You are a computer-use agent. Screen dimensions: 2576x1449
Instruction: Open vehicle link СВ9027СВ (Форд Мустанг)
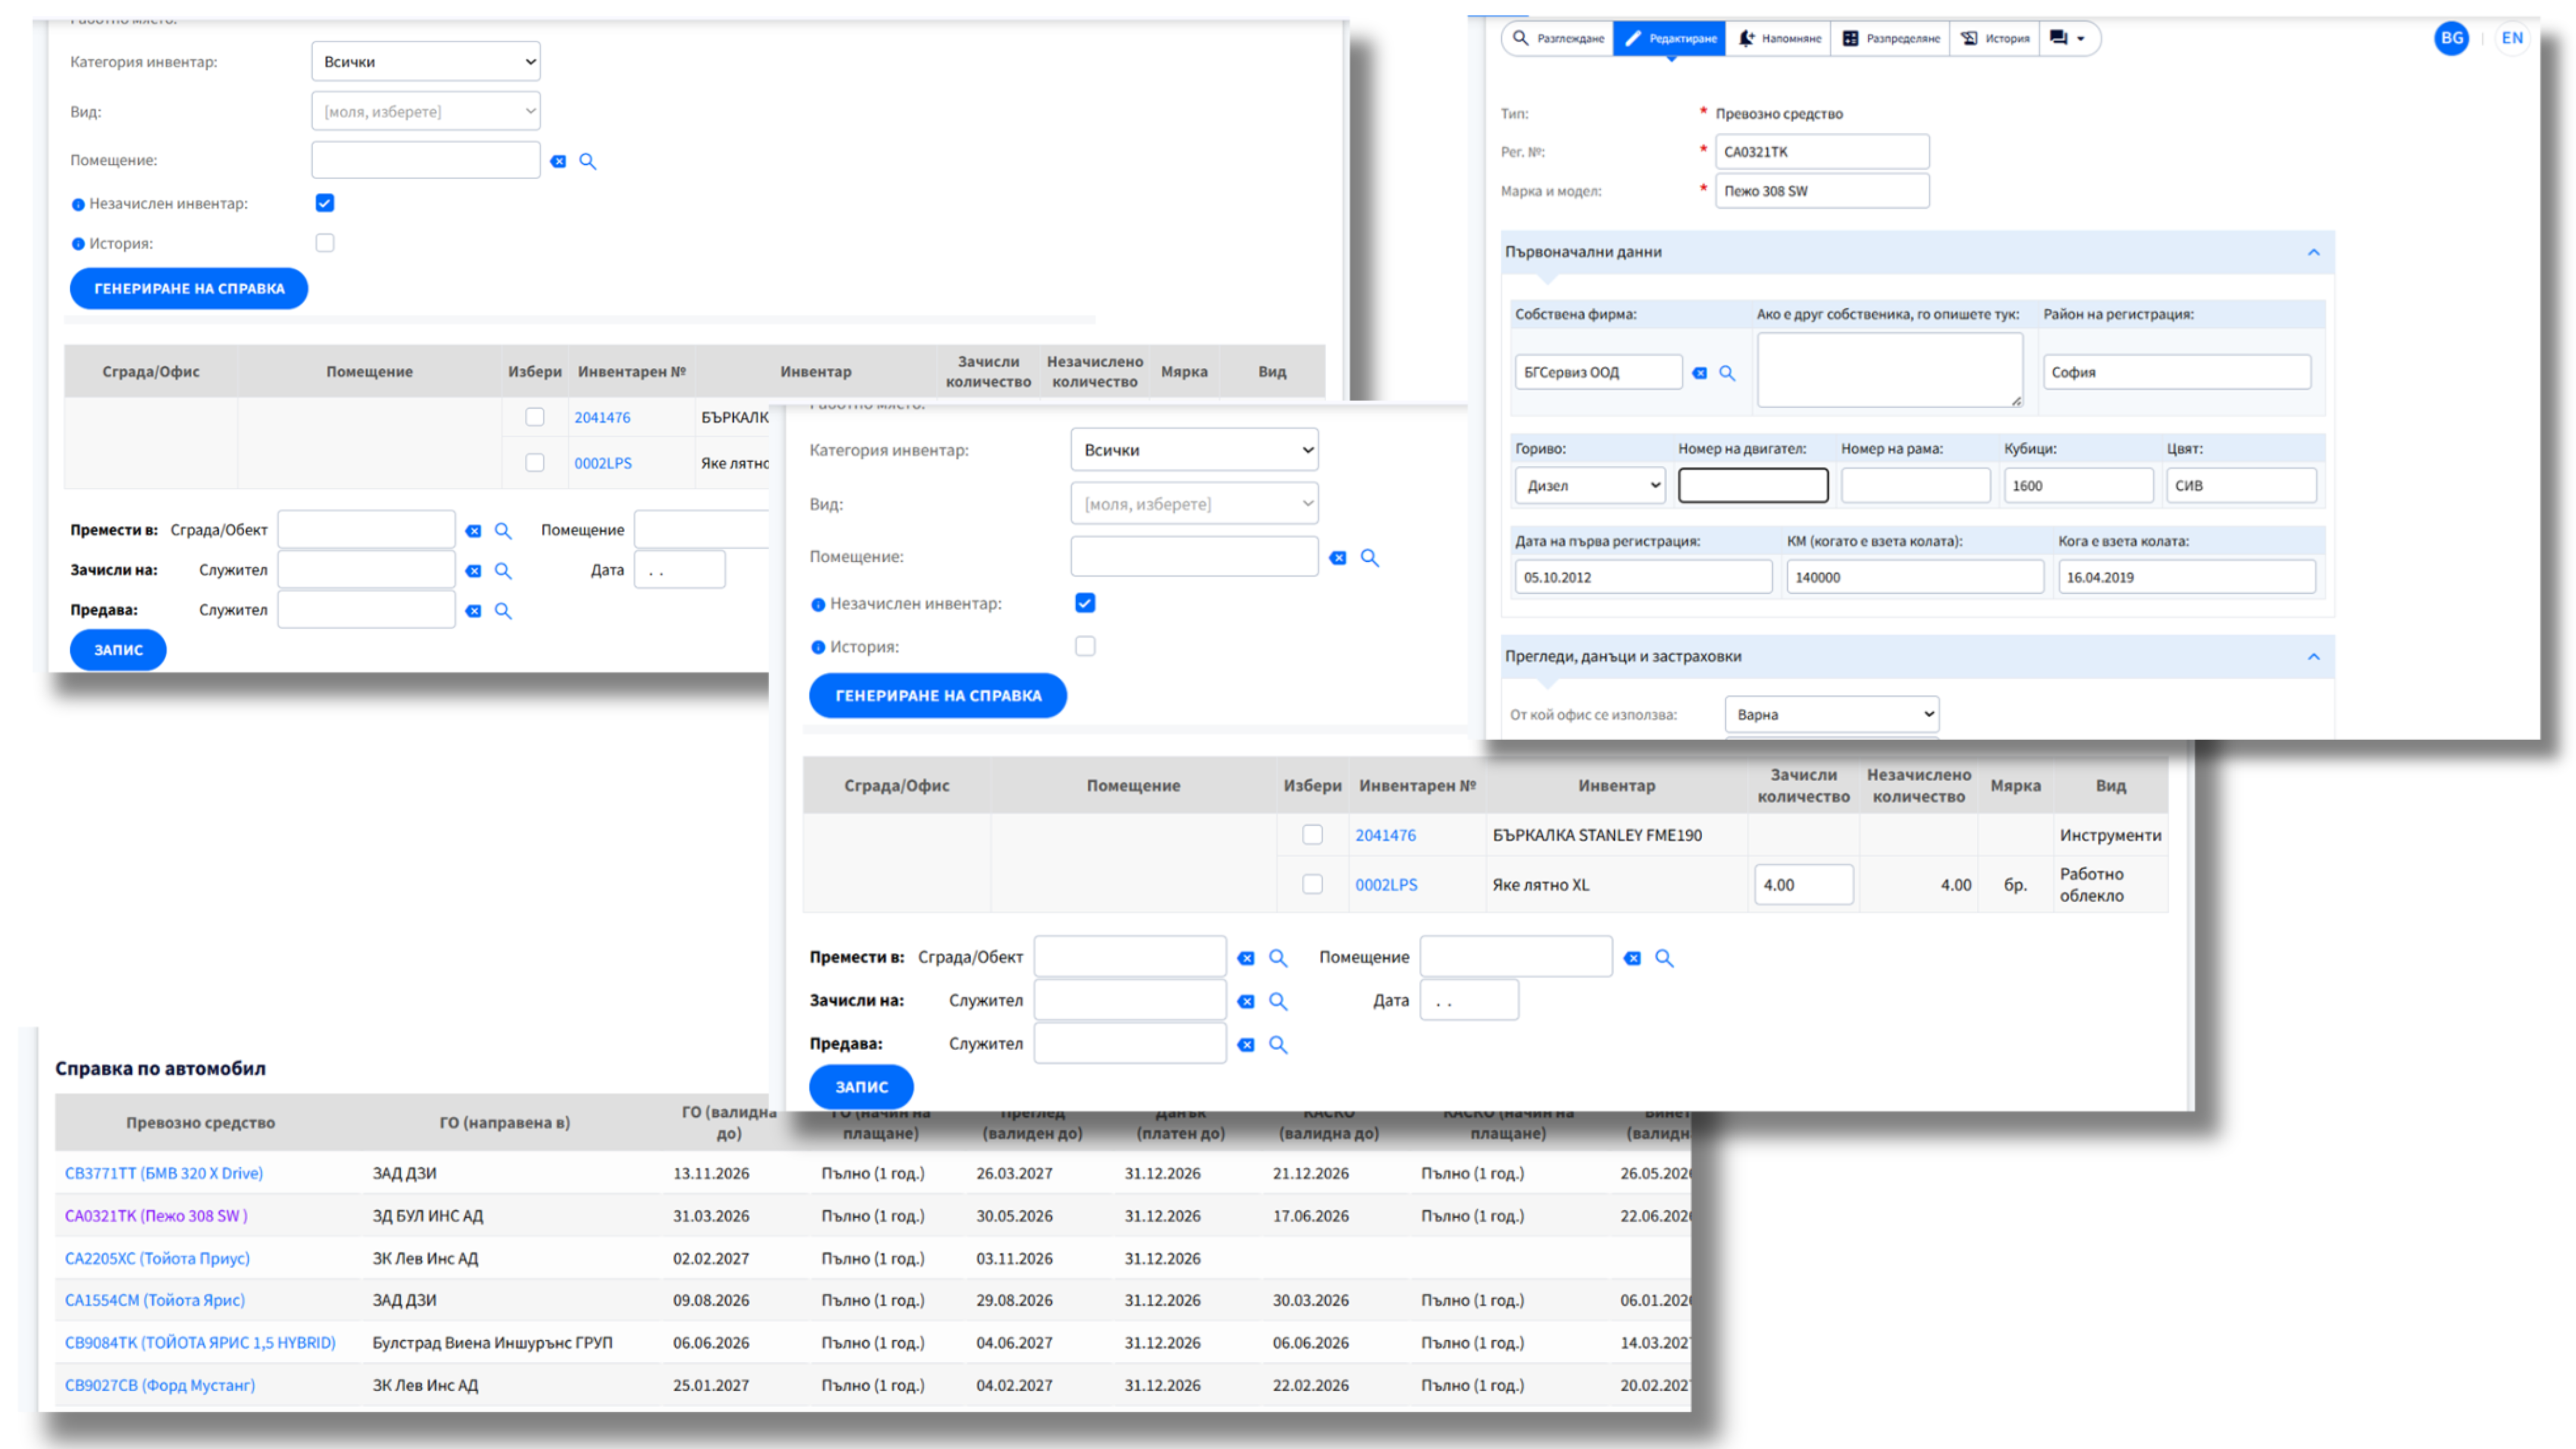pos(160,1386)
